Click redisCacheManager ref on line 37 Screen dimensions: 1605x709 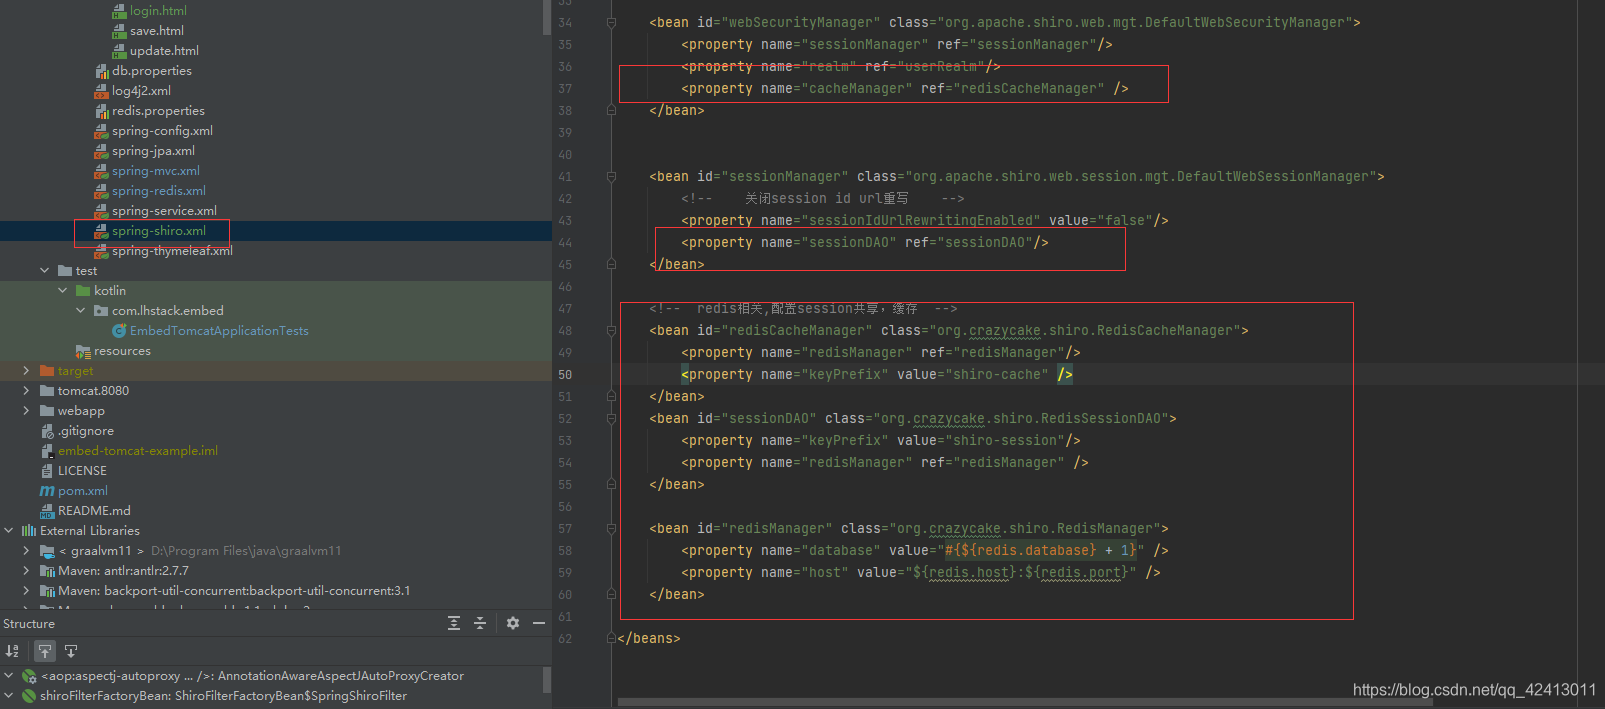coord(1028,89)
